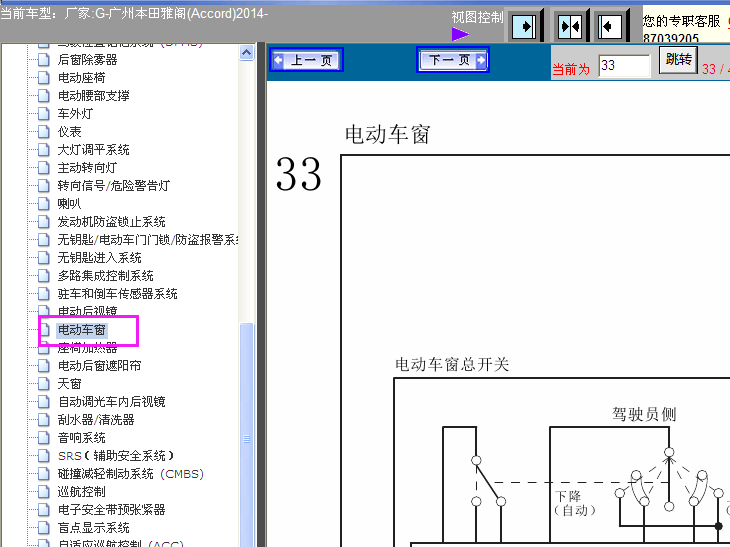The width and height of the screenshot is (730, 547).
Task: Click the expand-right view control icon
Action: coord(524,27)
